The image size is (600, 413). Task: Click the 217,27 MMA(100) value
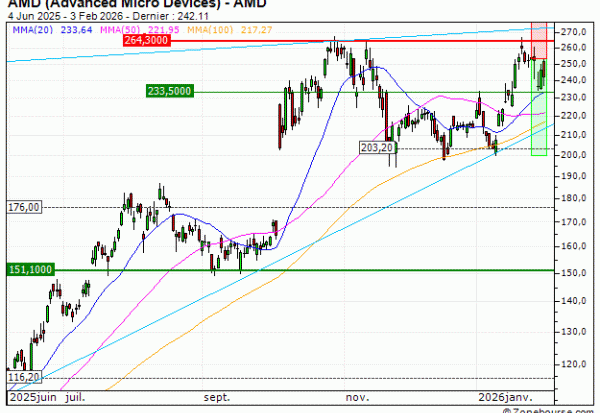[257, 29]
